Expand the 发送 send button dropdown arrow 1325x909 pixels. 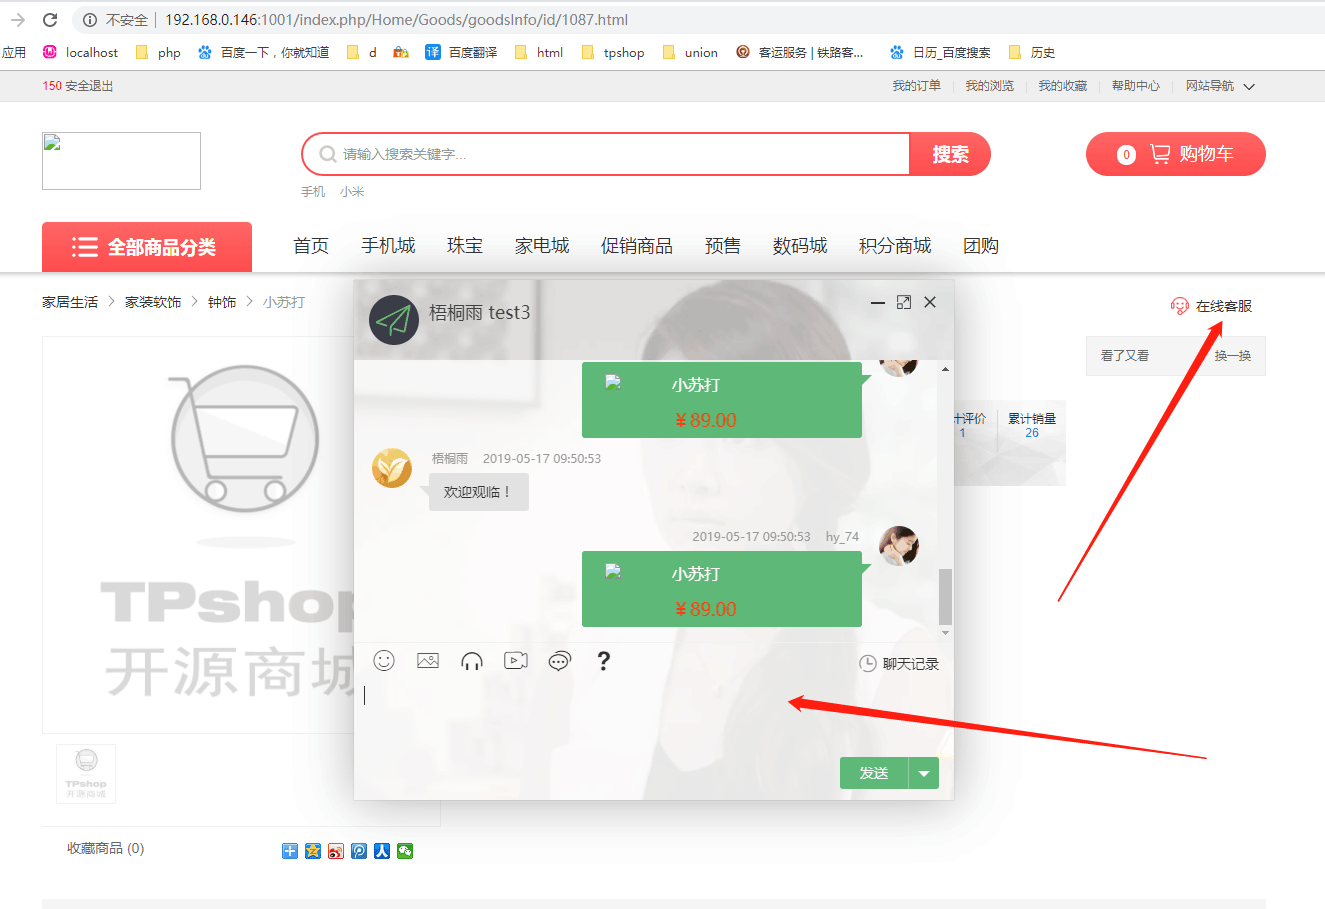pos(925,772)
